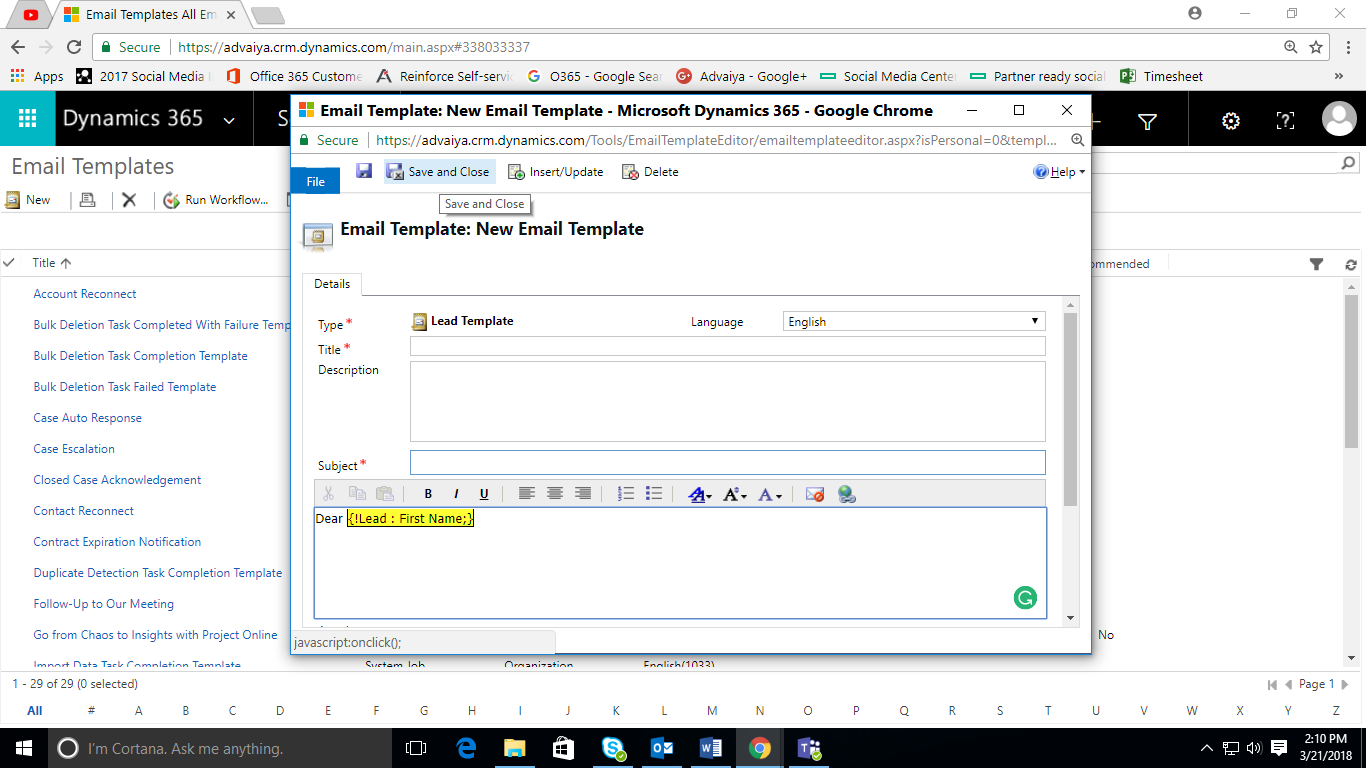The image size is (1366, 768).
Task: Expand the Dynamics 365 navigation chevron
Action: 229,121
